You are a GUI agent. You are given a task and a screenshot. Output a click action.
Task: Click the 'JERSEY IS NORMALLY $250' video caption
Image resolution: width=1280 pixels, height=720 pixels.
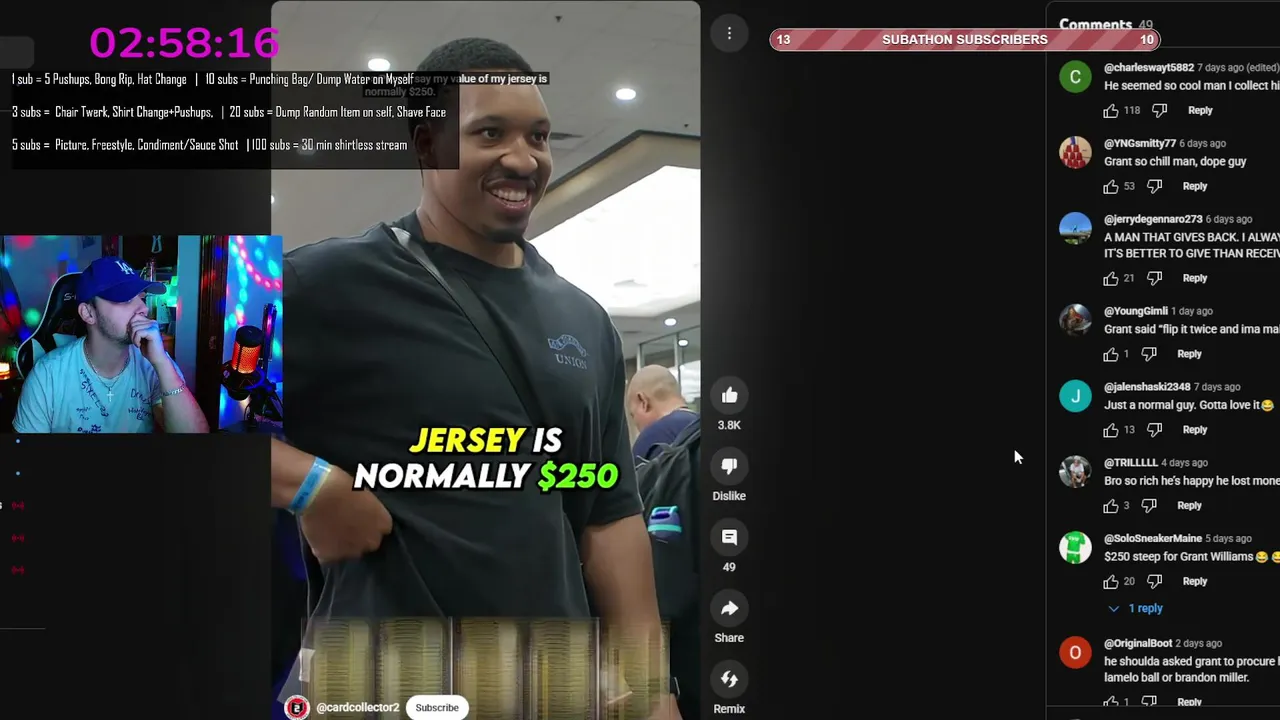click(x=486, y=459)
